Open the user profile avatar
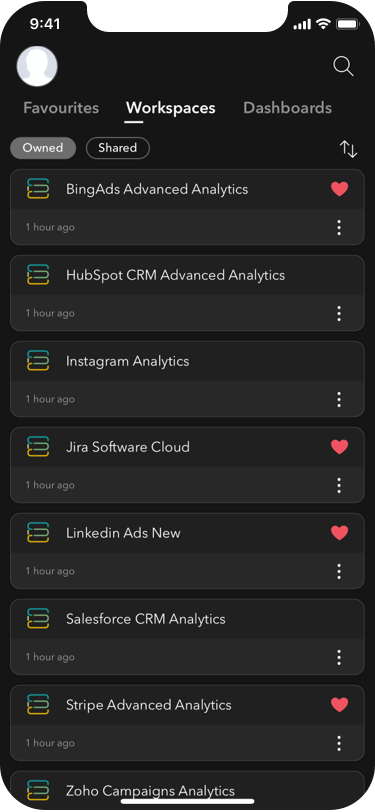 point(37,66)
